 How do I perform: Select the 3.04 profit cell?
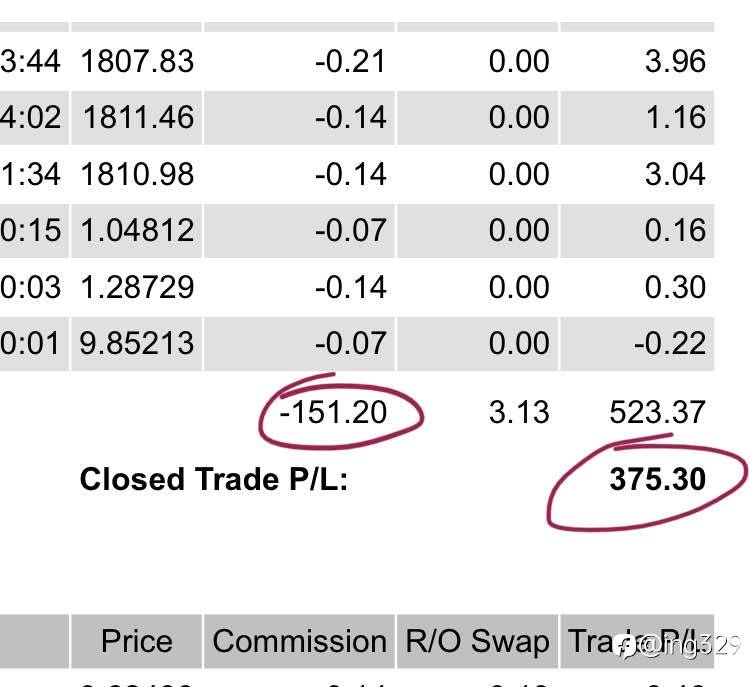[675, 174]
